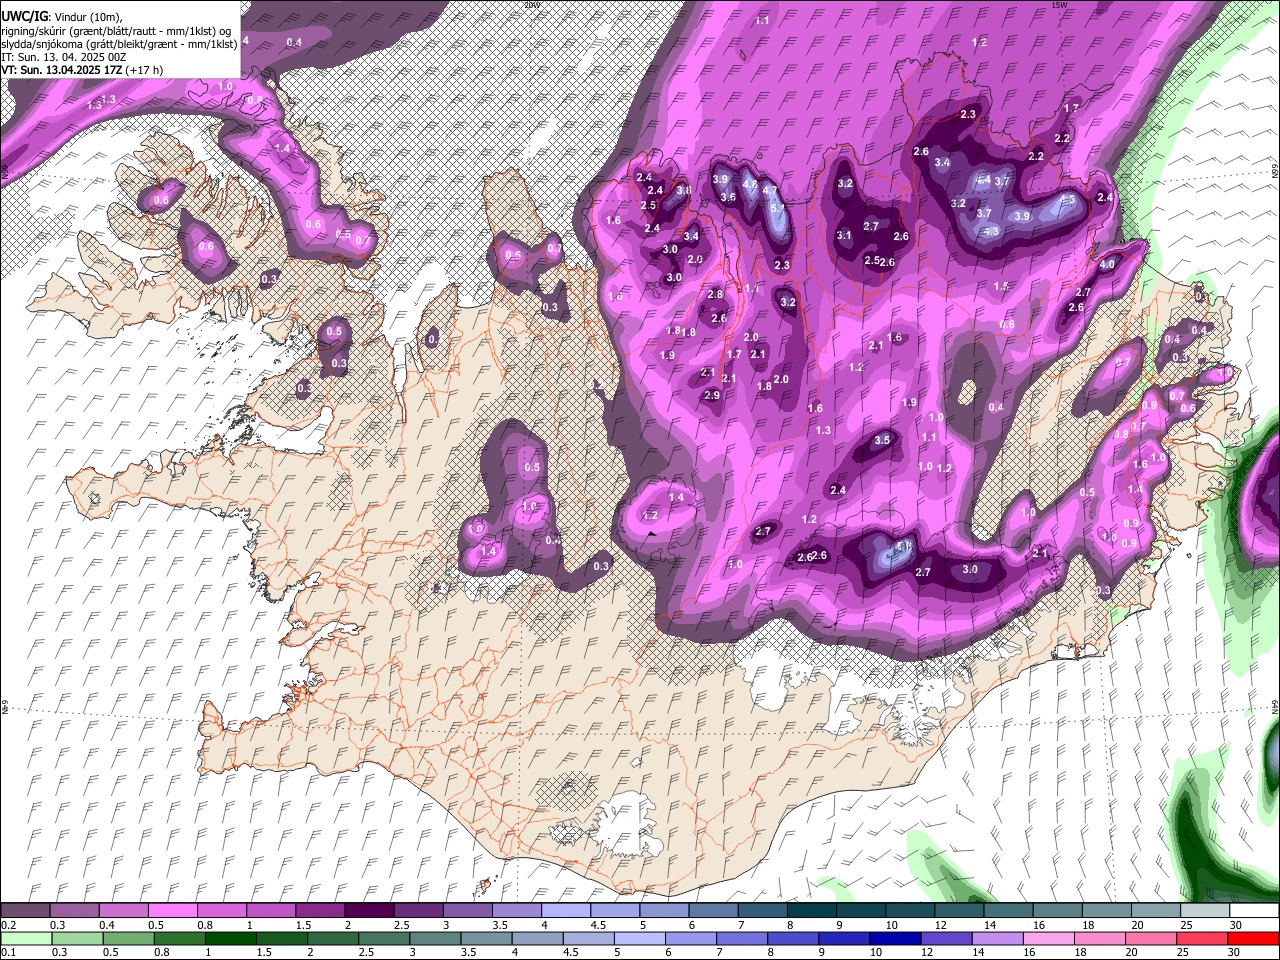Viewport: 1280px width, 960px height.
Task: Click the darkest purple swatch labelled 2 in top legend row
Action: click(x=370, y=911)
